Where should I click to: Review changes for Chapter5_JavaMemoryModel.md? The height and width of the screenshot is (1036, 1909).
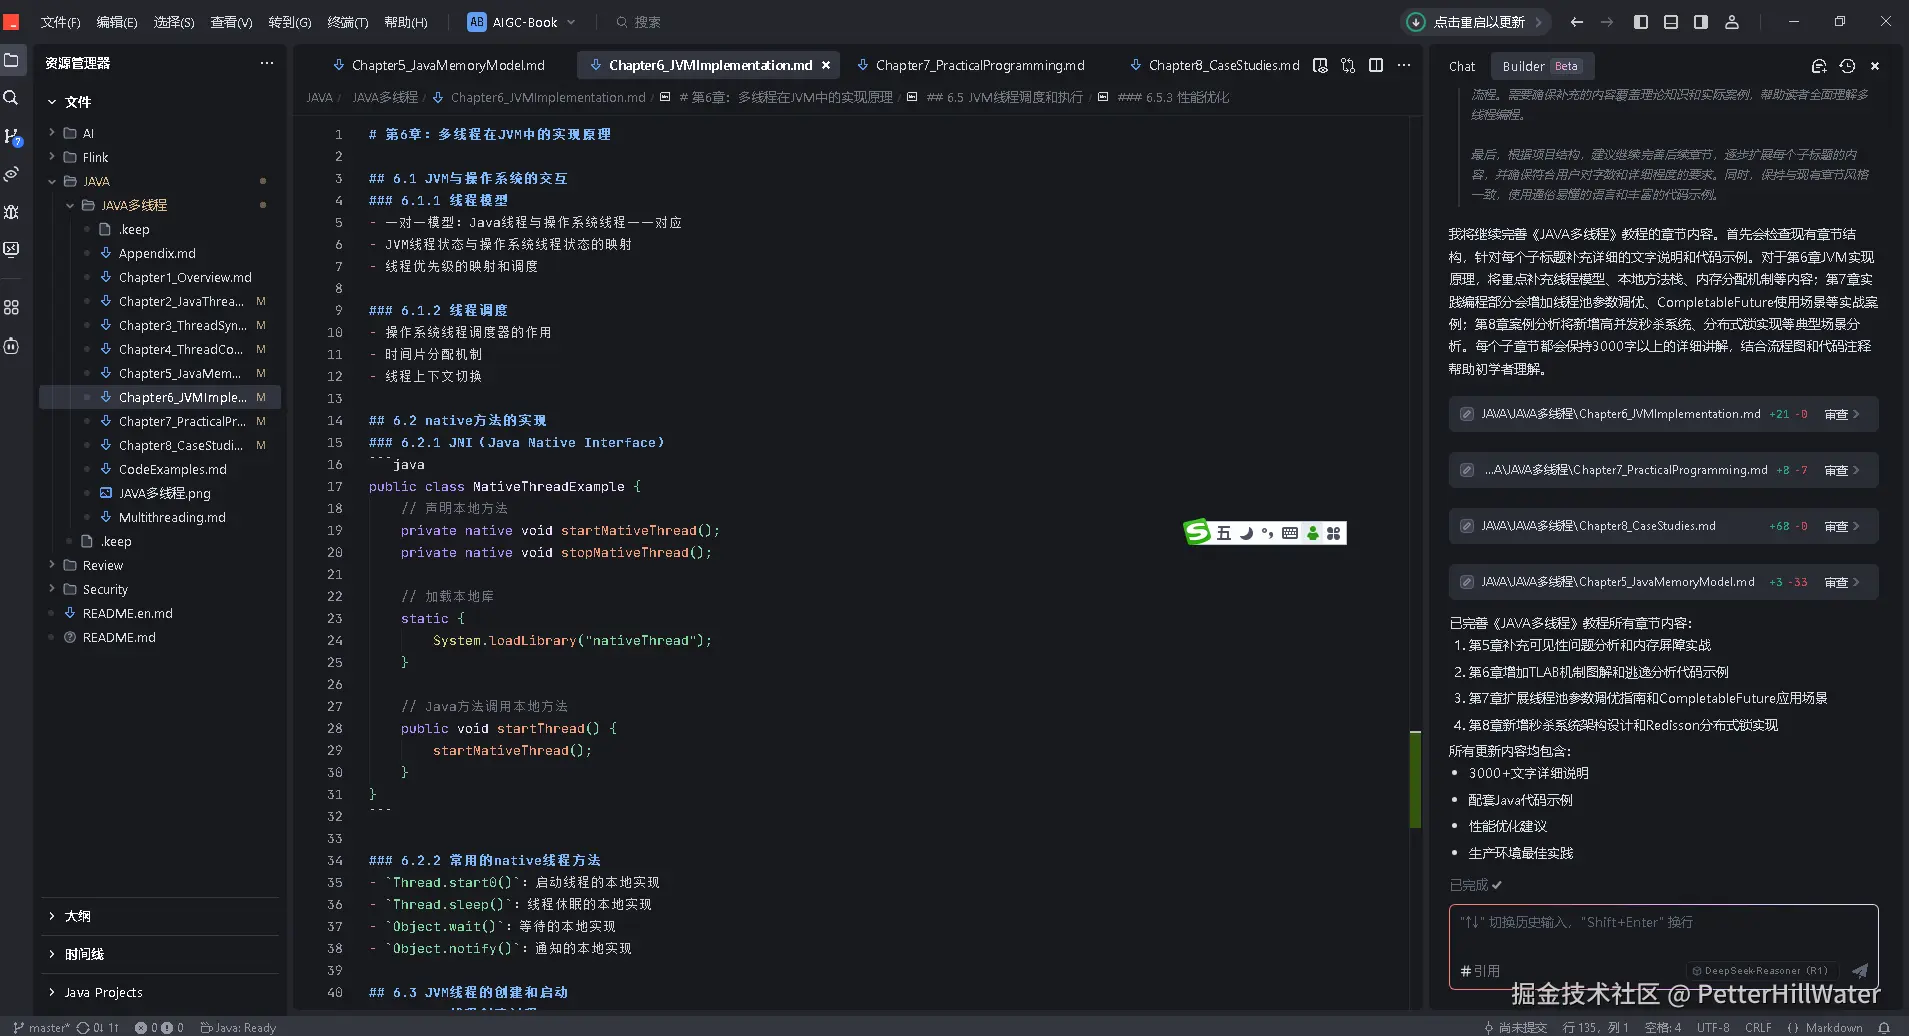click(1841, 582)
